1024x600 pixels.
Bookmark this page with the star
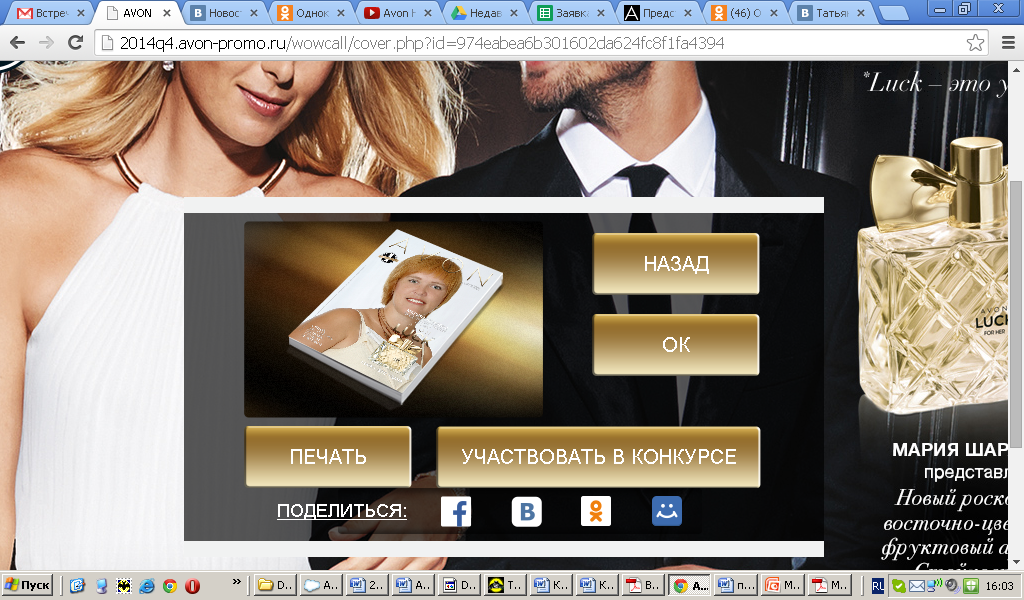pyautogui.click(x=975, y=43)
